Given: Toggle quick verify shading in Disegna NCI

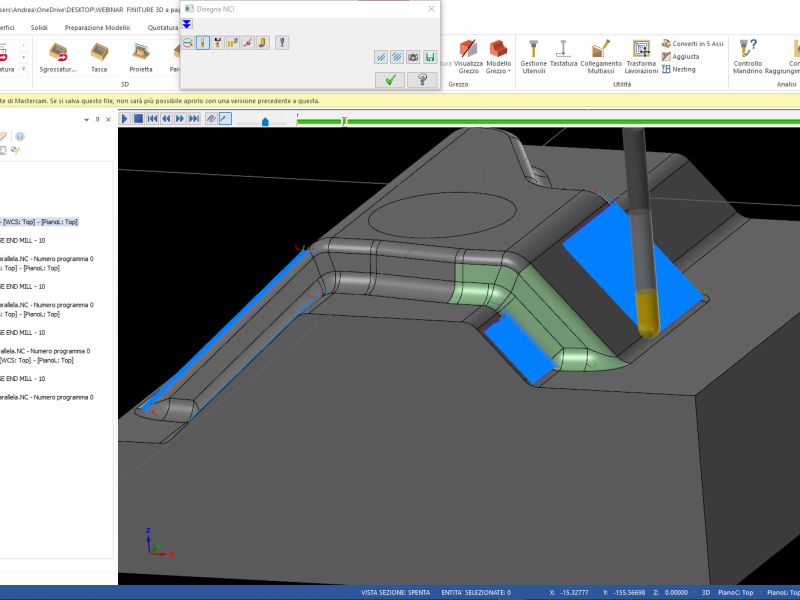Looking at the screenshot, I should [x=262, y=43].
